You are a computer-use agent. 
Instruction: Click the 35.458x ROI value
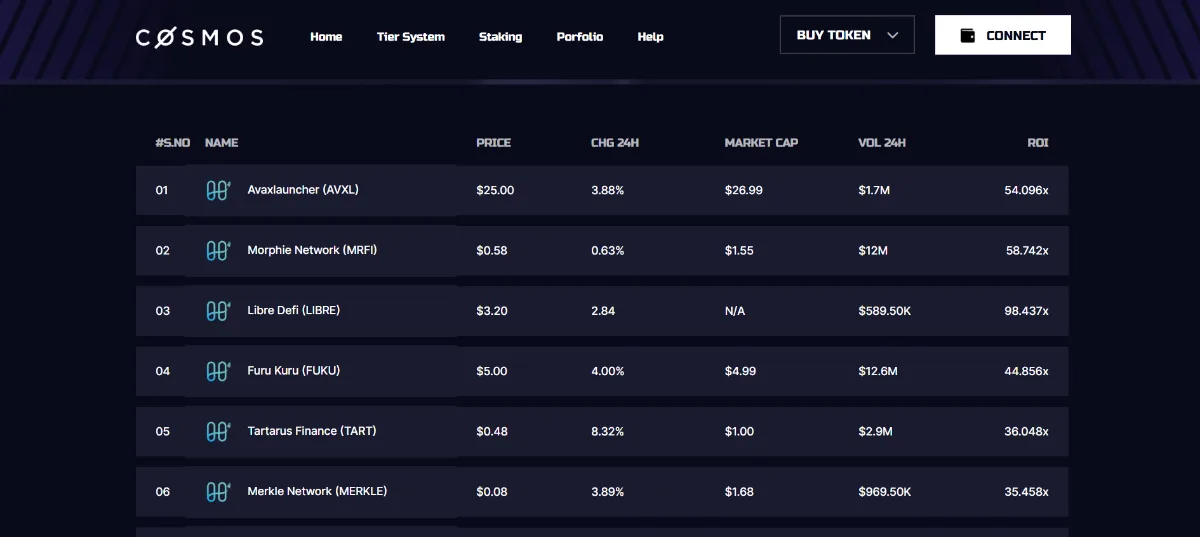coord(1027,491)
